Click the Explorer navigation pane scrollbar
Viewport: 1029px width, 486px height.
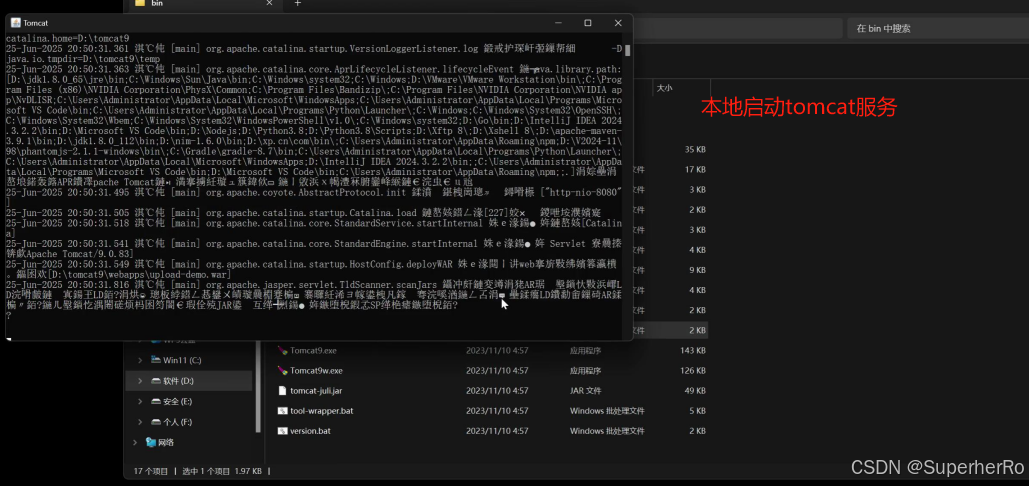click(x=258, y=387)
